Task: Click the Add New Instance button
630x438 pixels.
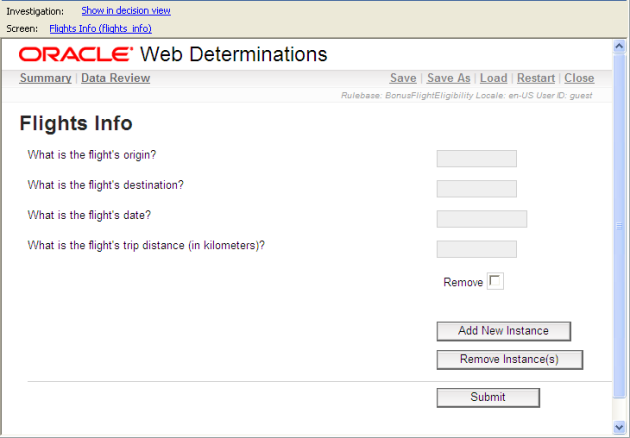Action: (504, 331)
